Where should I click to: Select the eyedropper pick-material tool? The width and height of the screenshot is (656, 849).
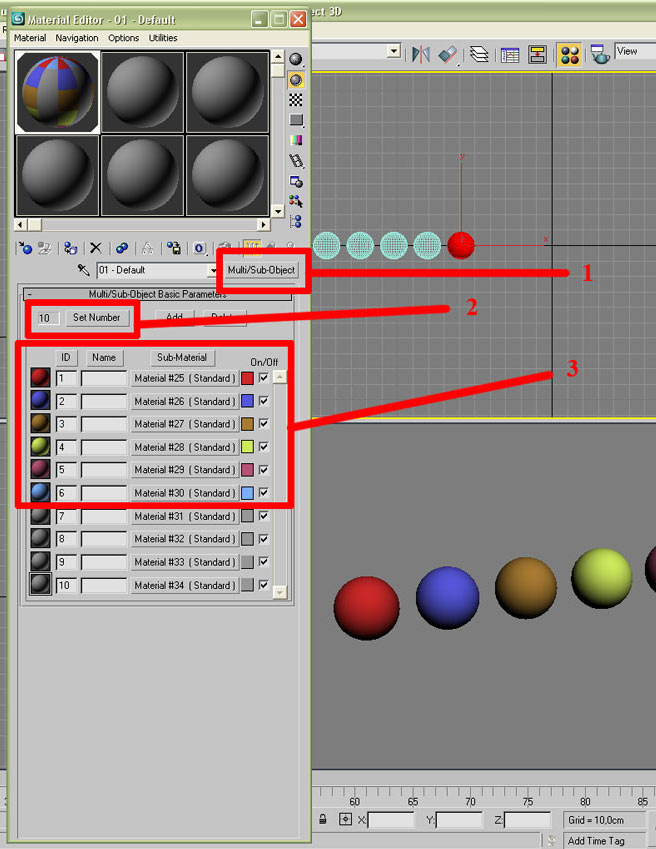point(83,270)
